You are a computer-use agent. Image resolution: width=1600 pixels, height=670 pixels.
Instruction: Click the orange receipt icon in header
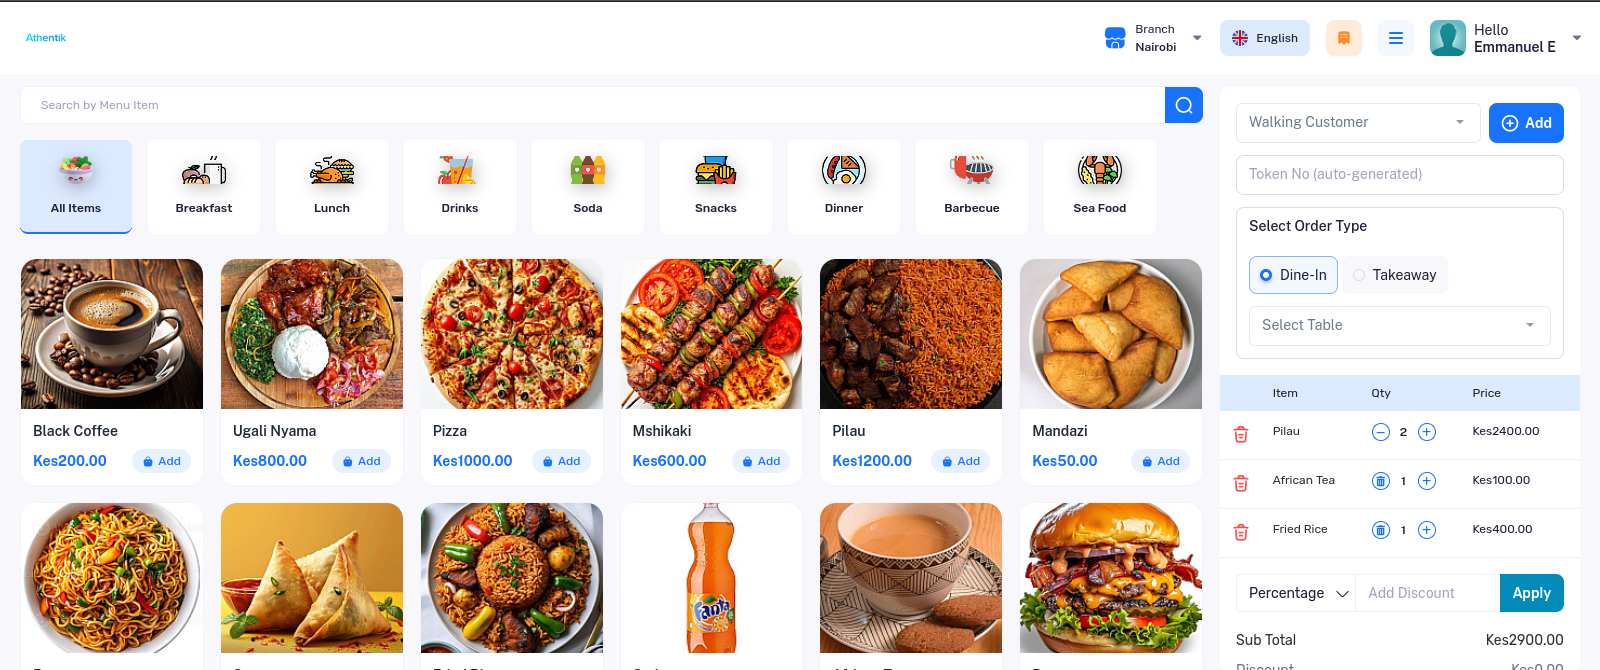tap(1343, 38)
